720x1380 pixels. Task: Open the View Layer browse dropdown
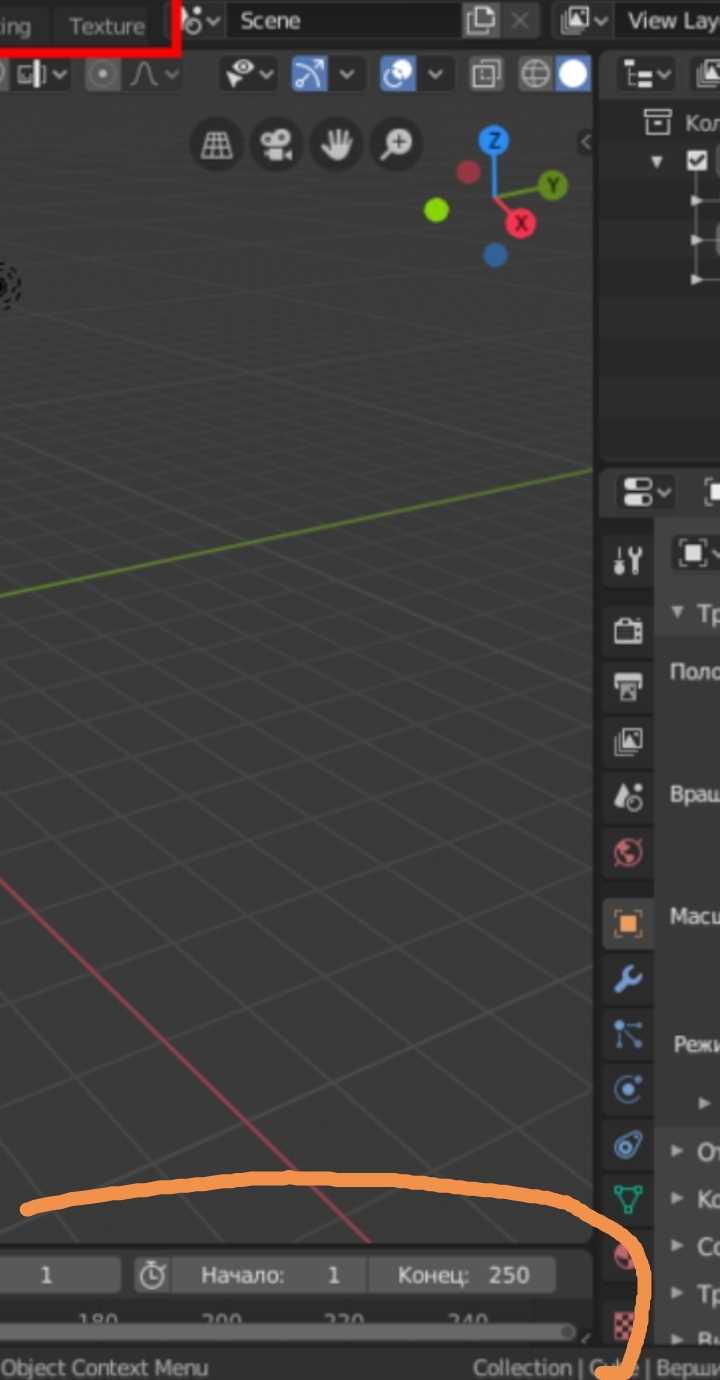(x=585, y=20)
